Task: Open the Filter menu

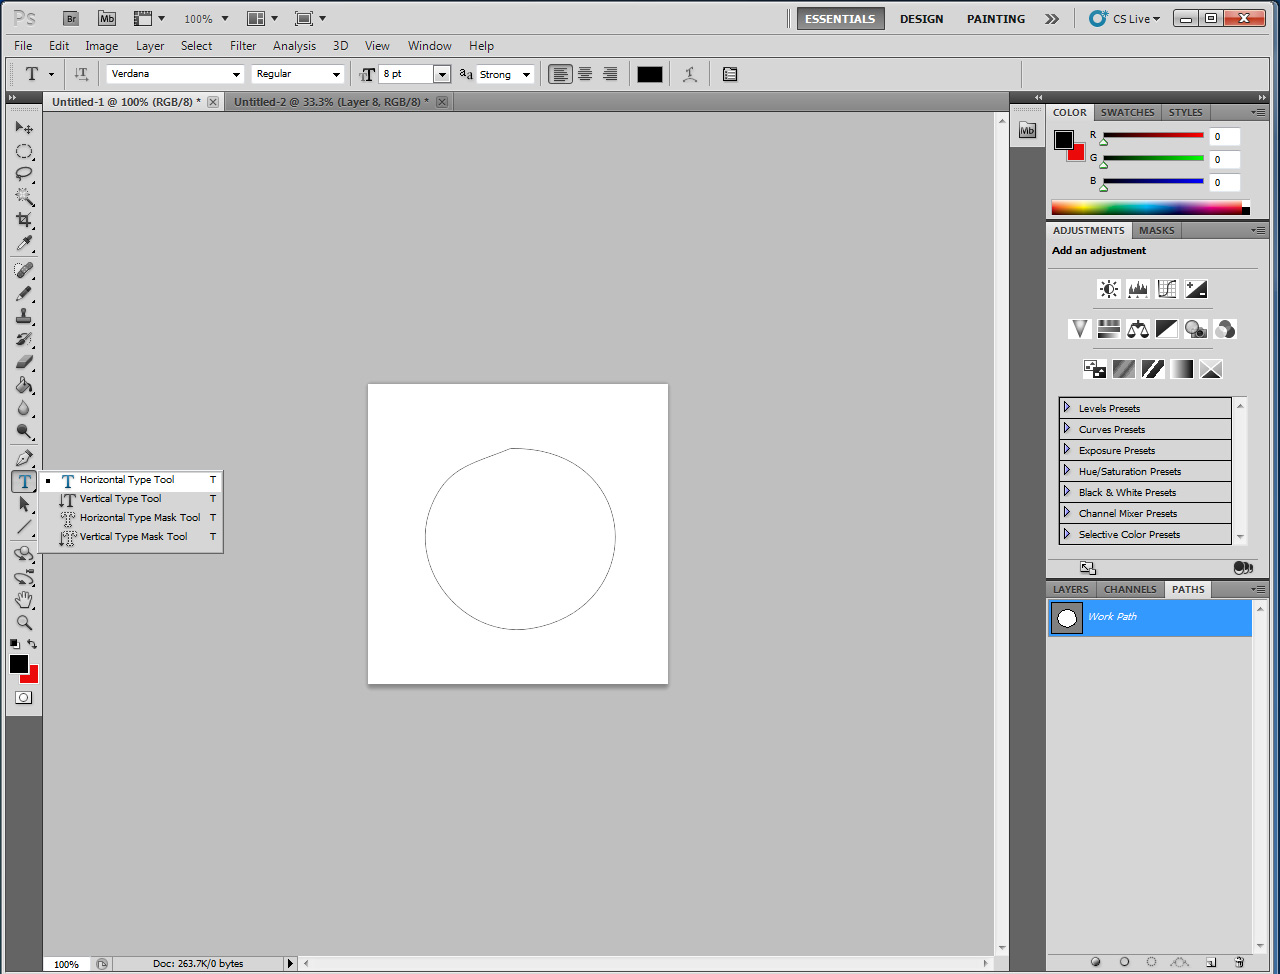Action: pyautogui.click(x=243, y=46)
